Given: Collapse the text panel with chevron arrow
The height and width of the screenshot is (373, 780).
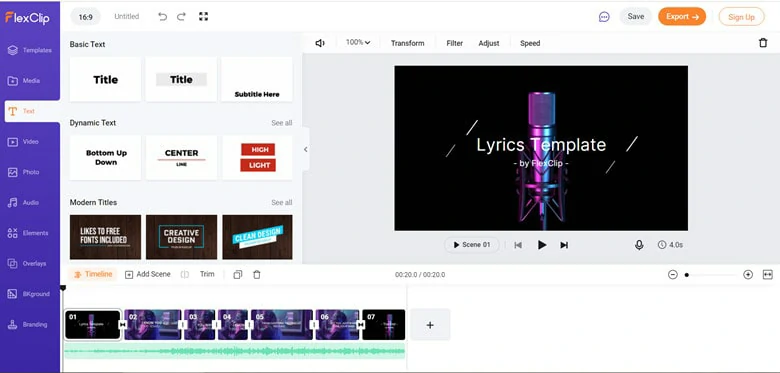Looking at the screenshot, I should click(x=305, y=149).
